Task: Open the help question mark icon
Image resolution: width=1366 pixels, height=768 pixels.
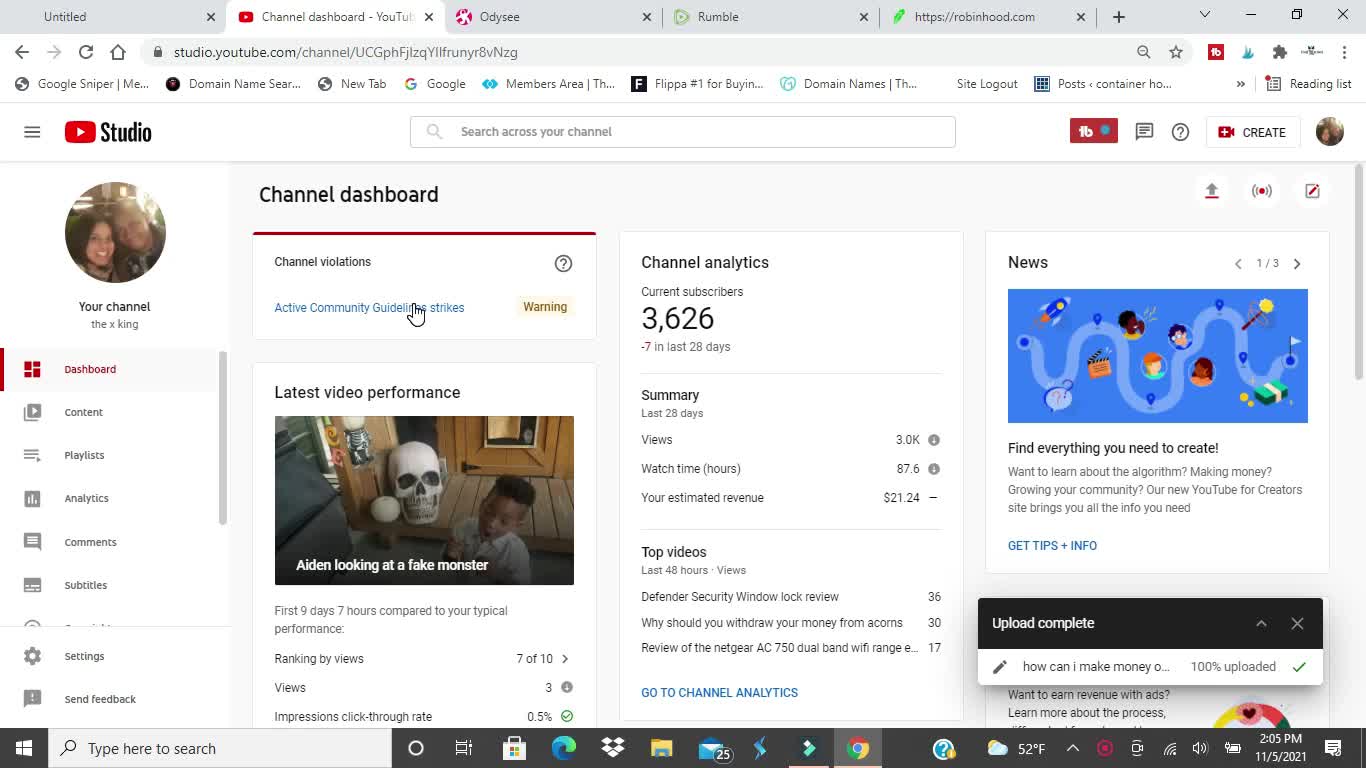Action: [x=1180, y=132]
